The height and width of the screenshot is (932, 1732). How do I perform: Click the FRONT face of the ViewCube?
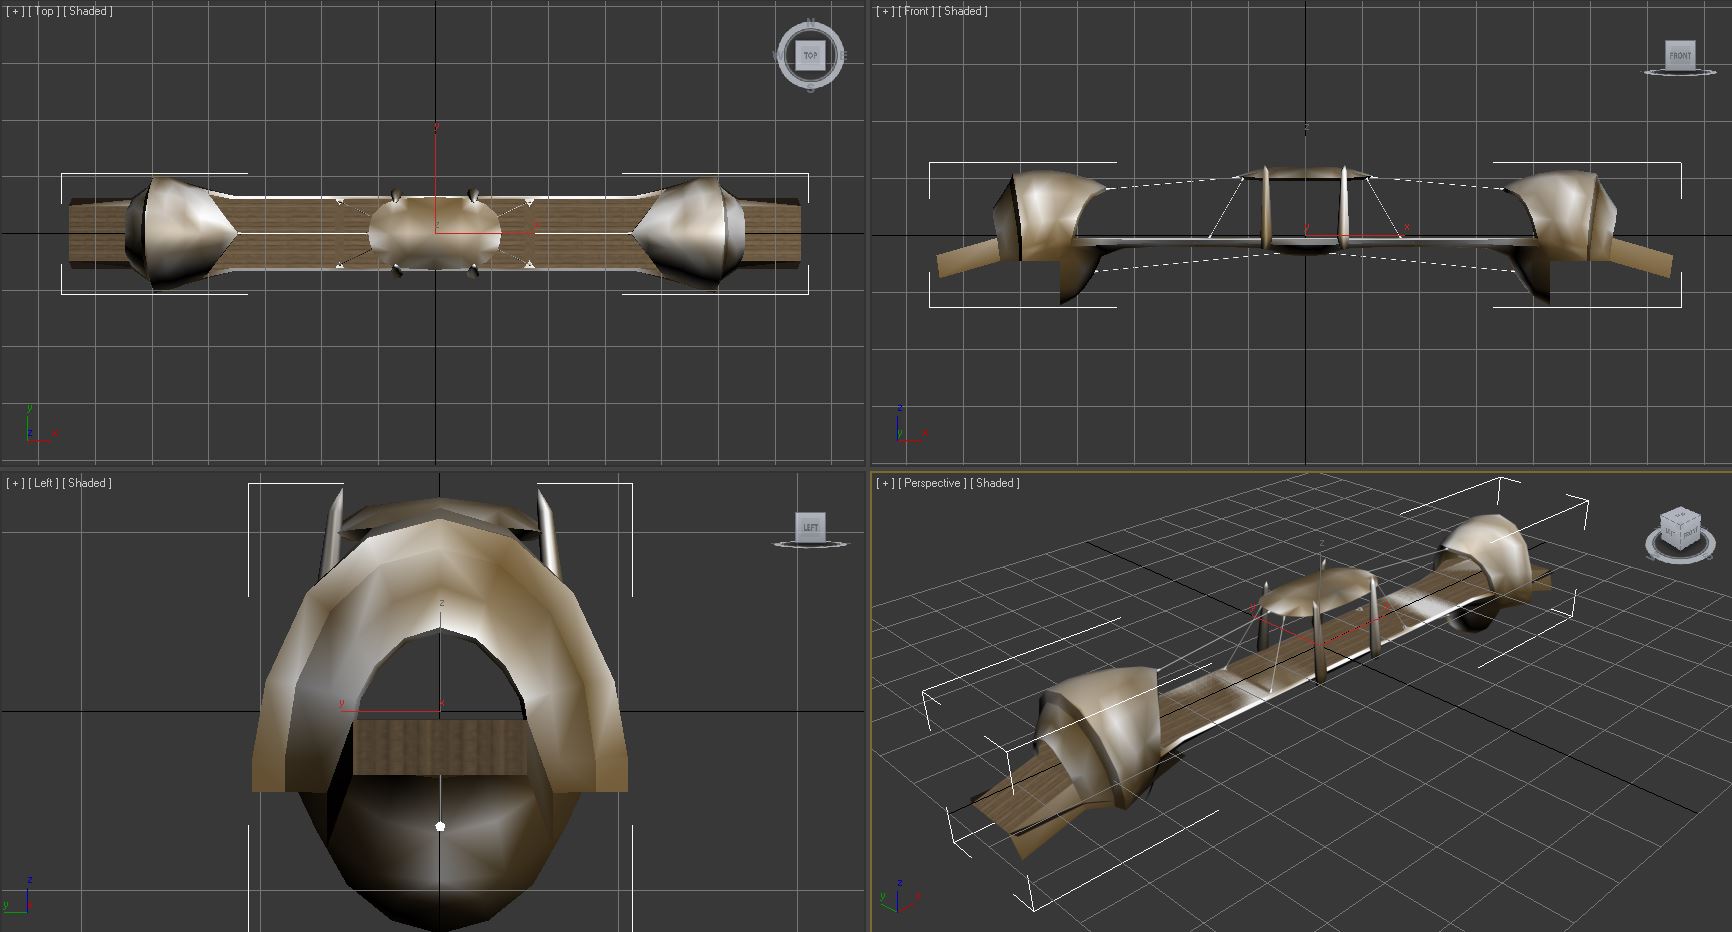(1680, 54)
